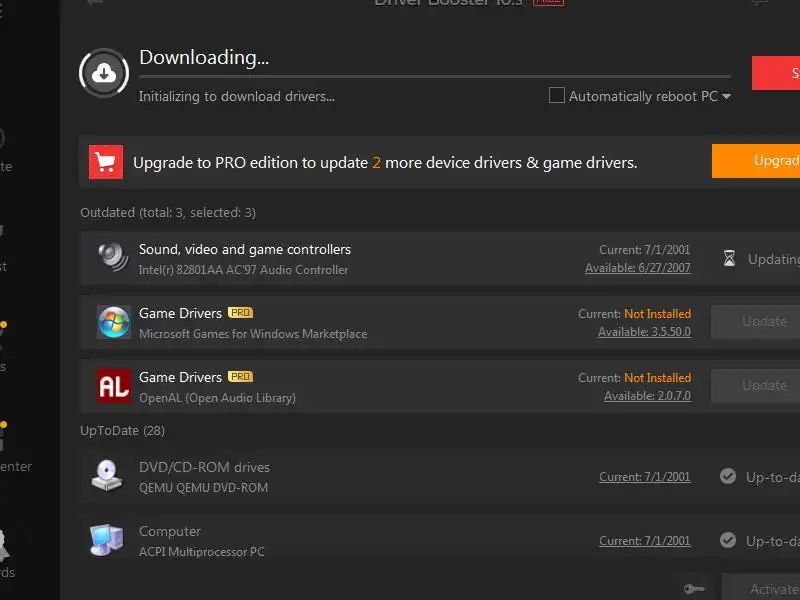Open Available: 3.5.50.0 version link

(x=644, y=332)
